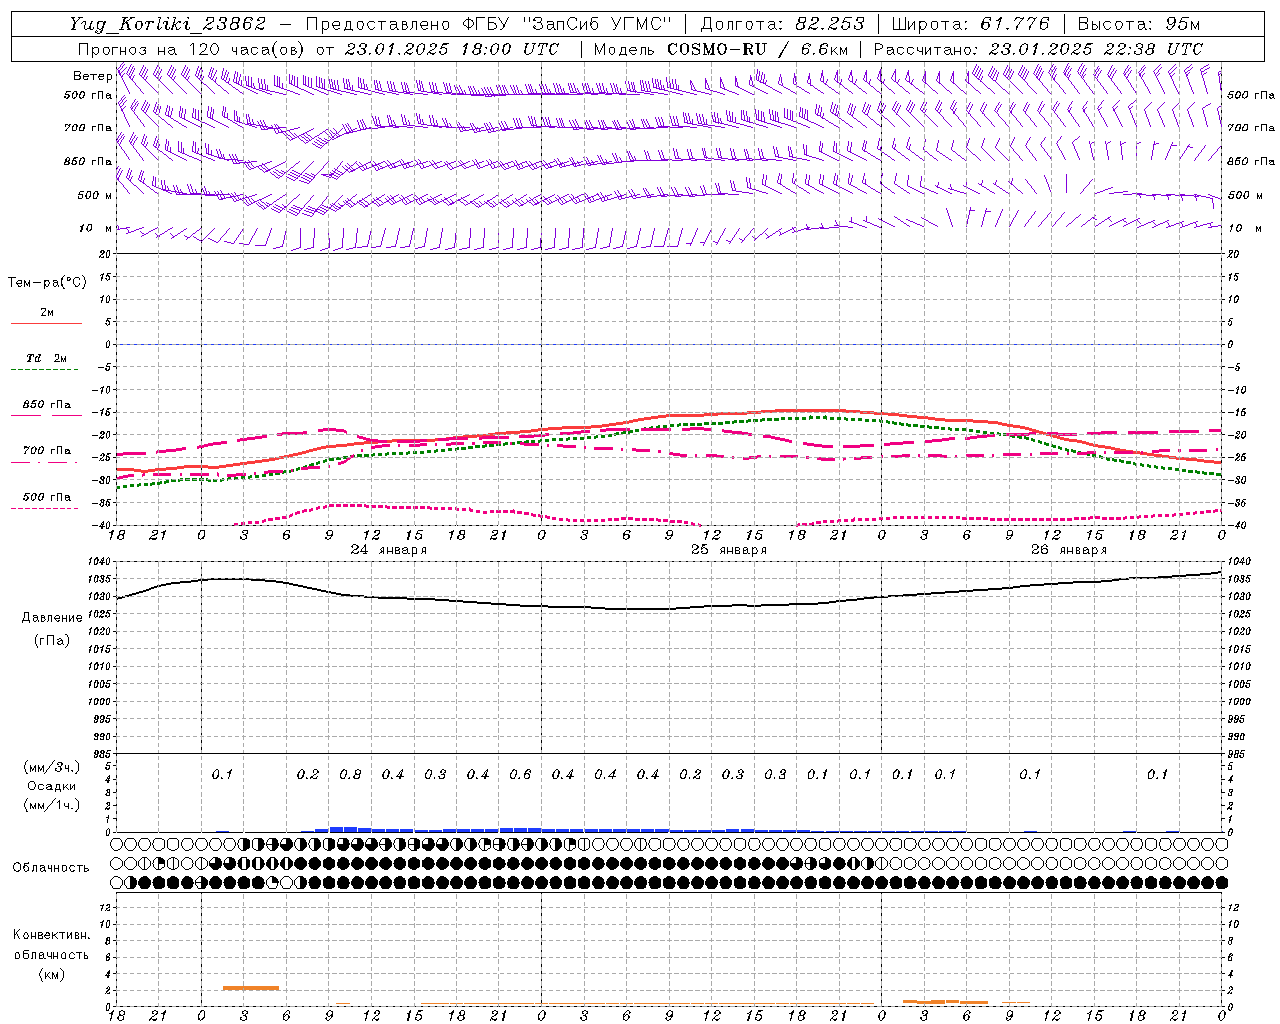Click the 'Td 2м' dew point legend entry

pos(47,358)
